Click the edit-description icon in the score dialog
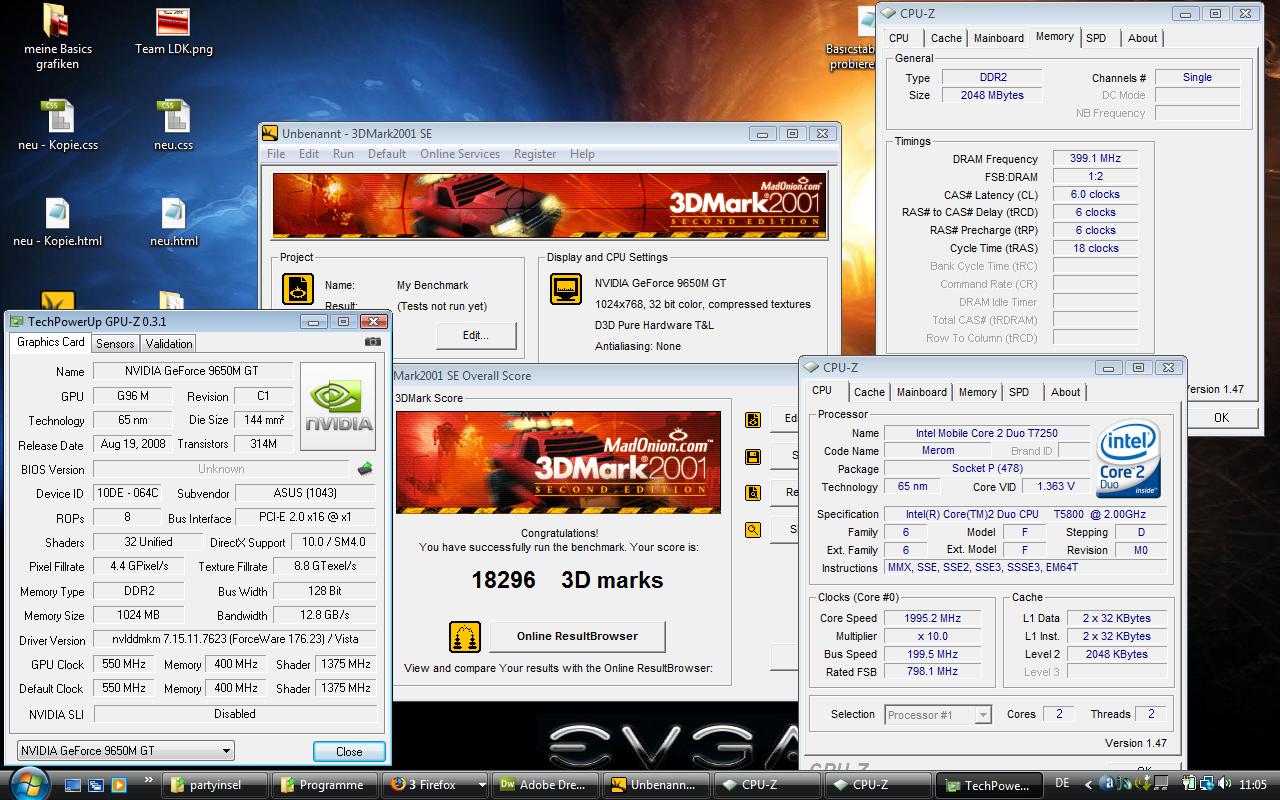 753,420
